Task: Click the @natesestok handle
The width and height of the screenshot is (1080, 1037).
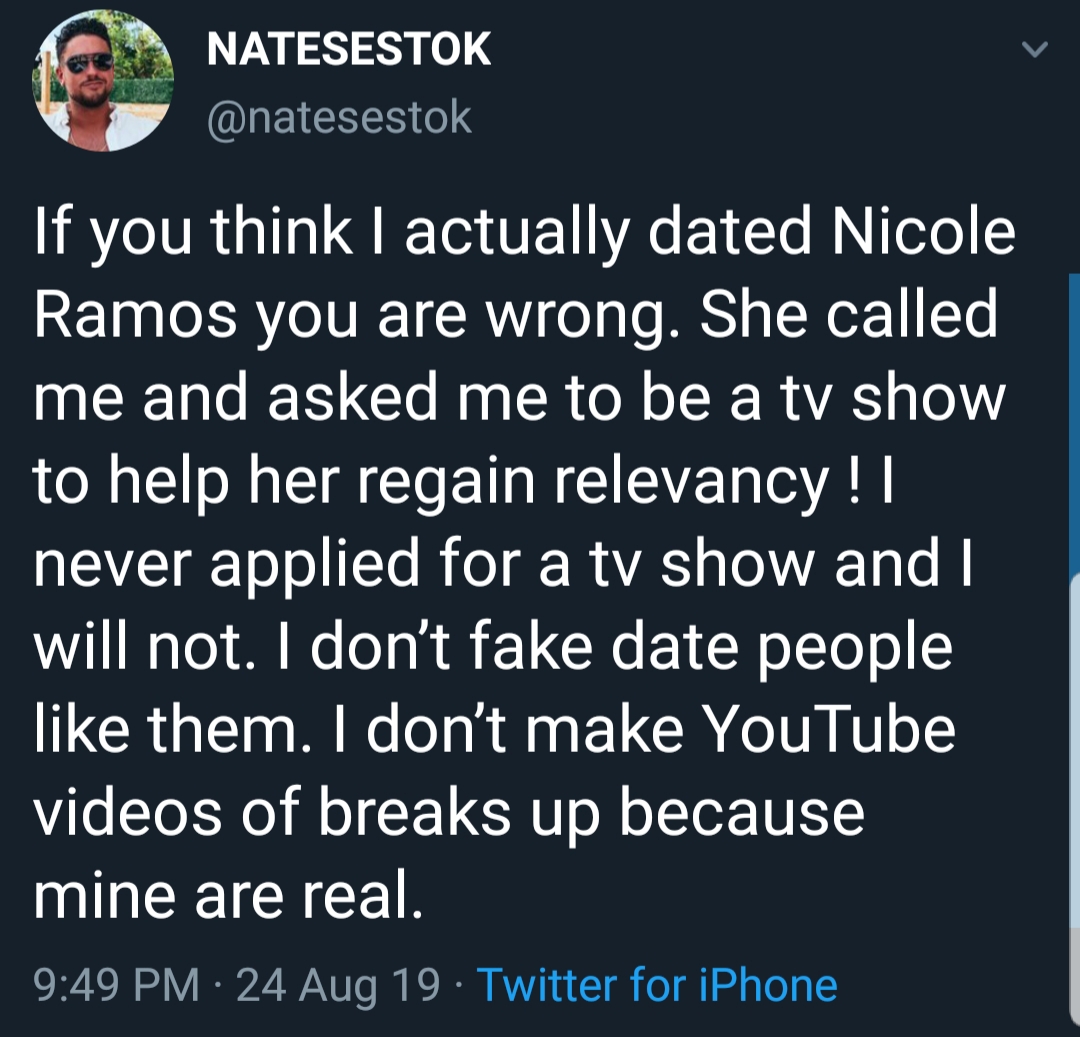Action: [339, 118]
